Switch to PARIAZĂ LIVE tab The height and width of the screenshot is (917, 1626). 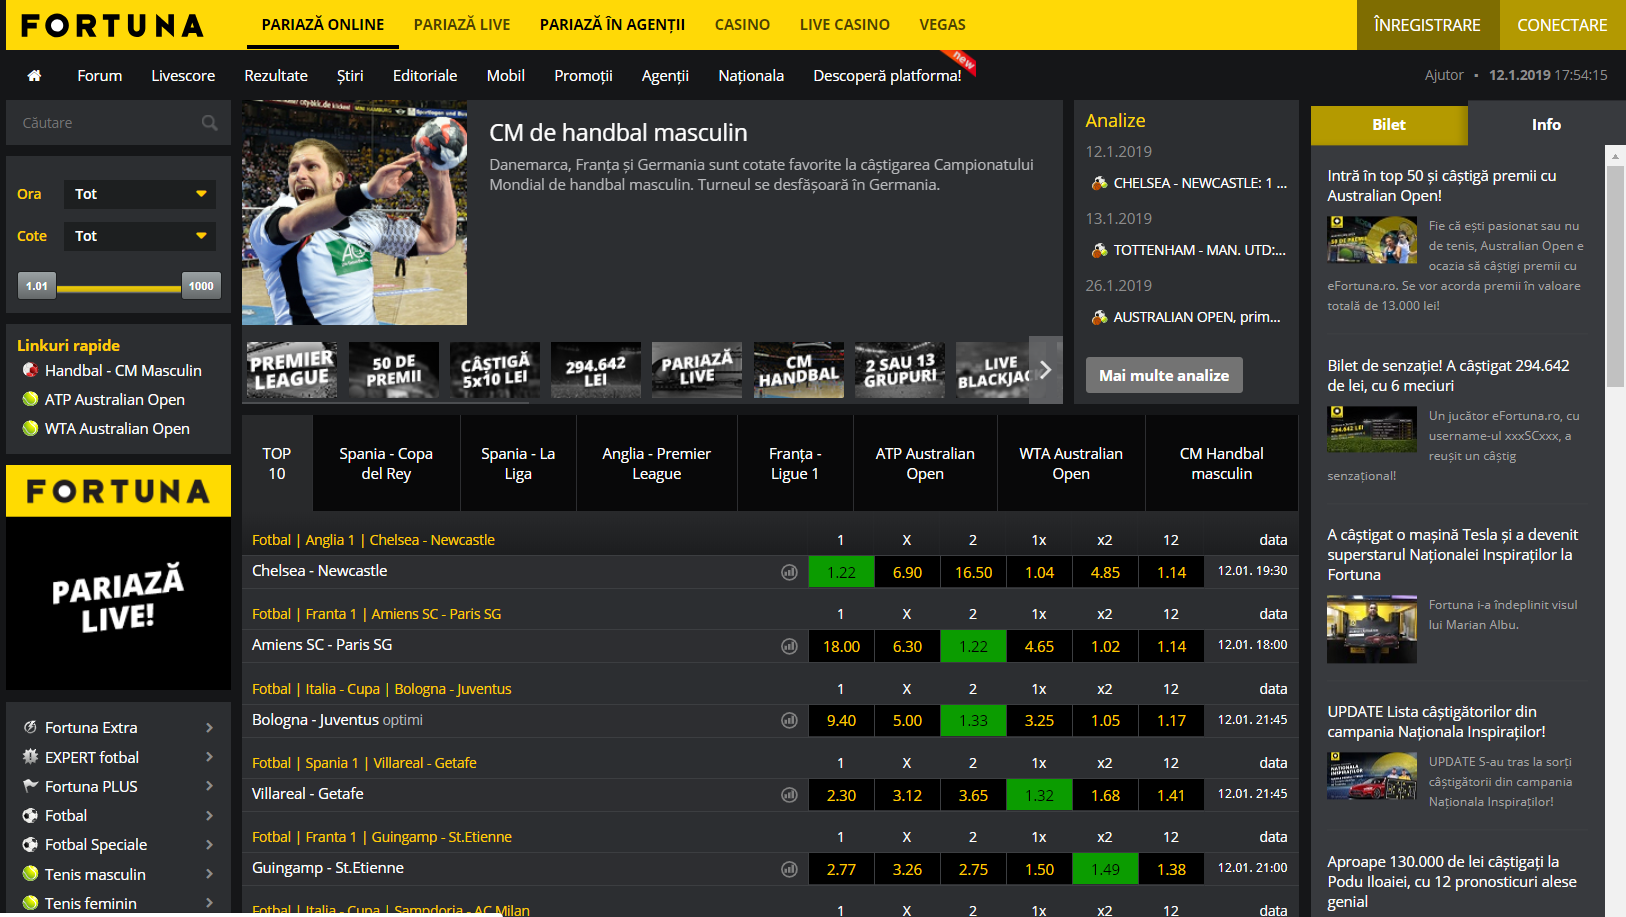click(x=462, y=25)
